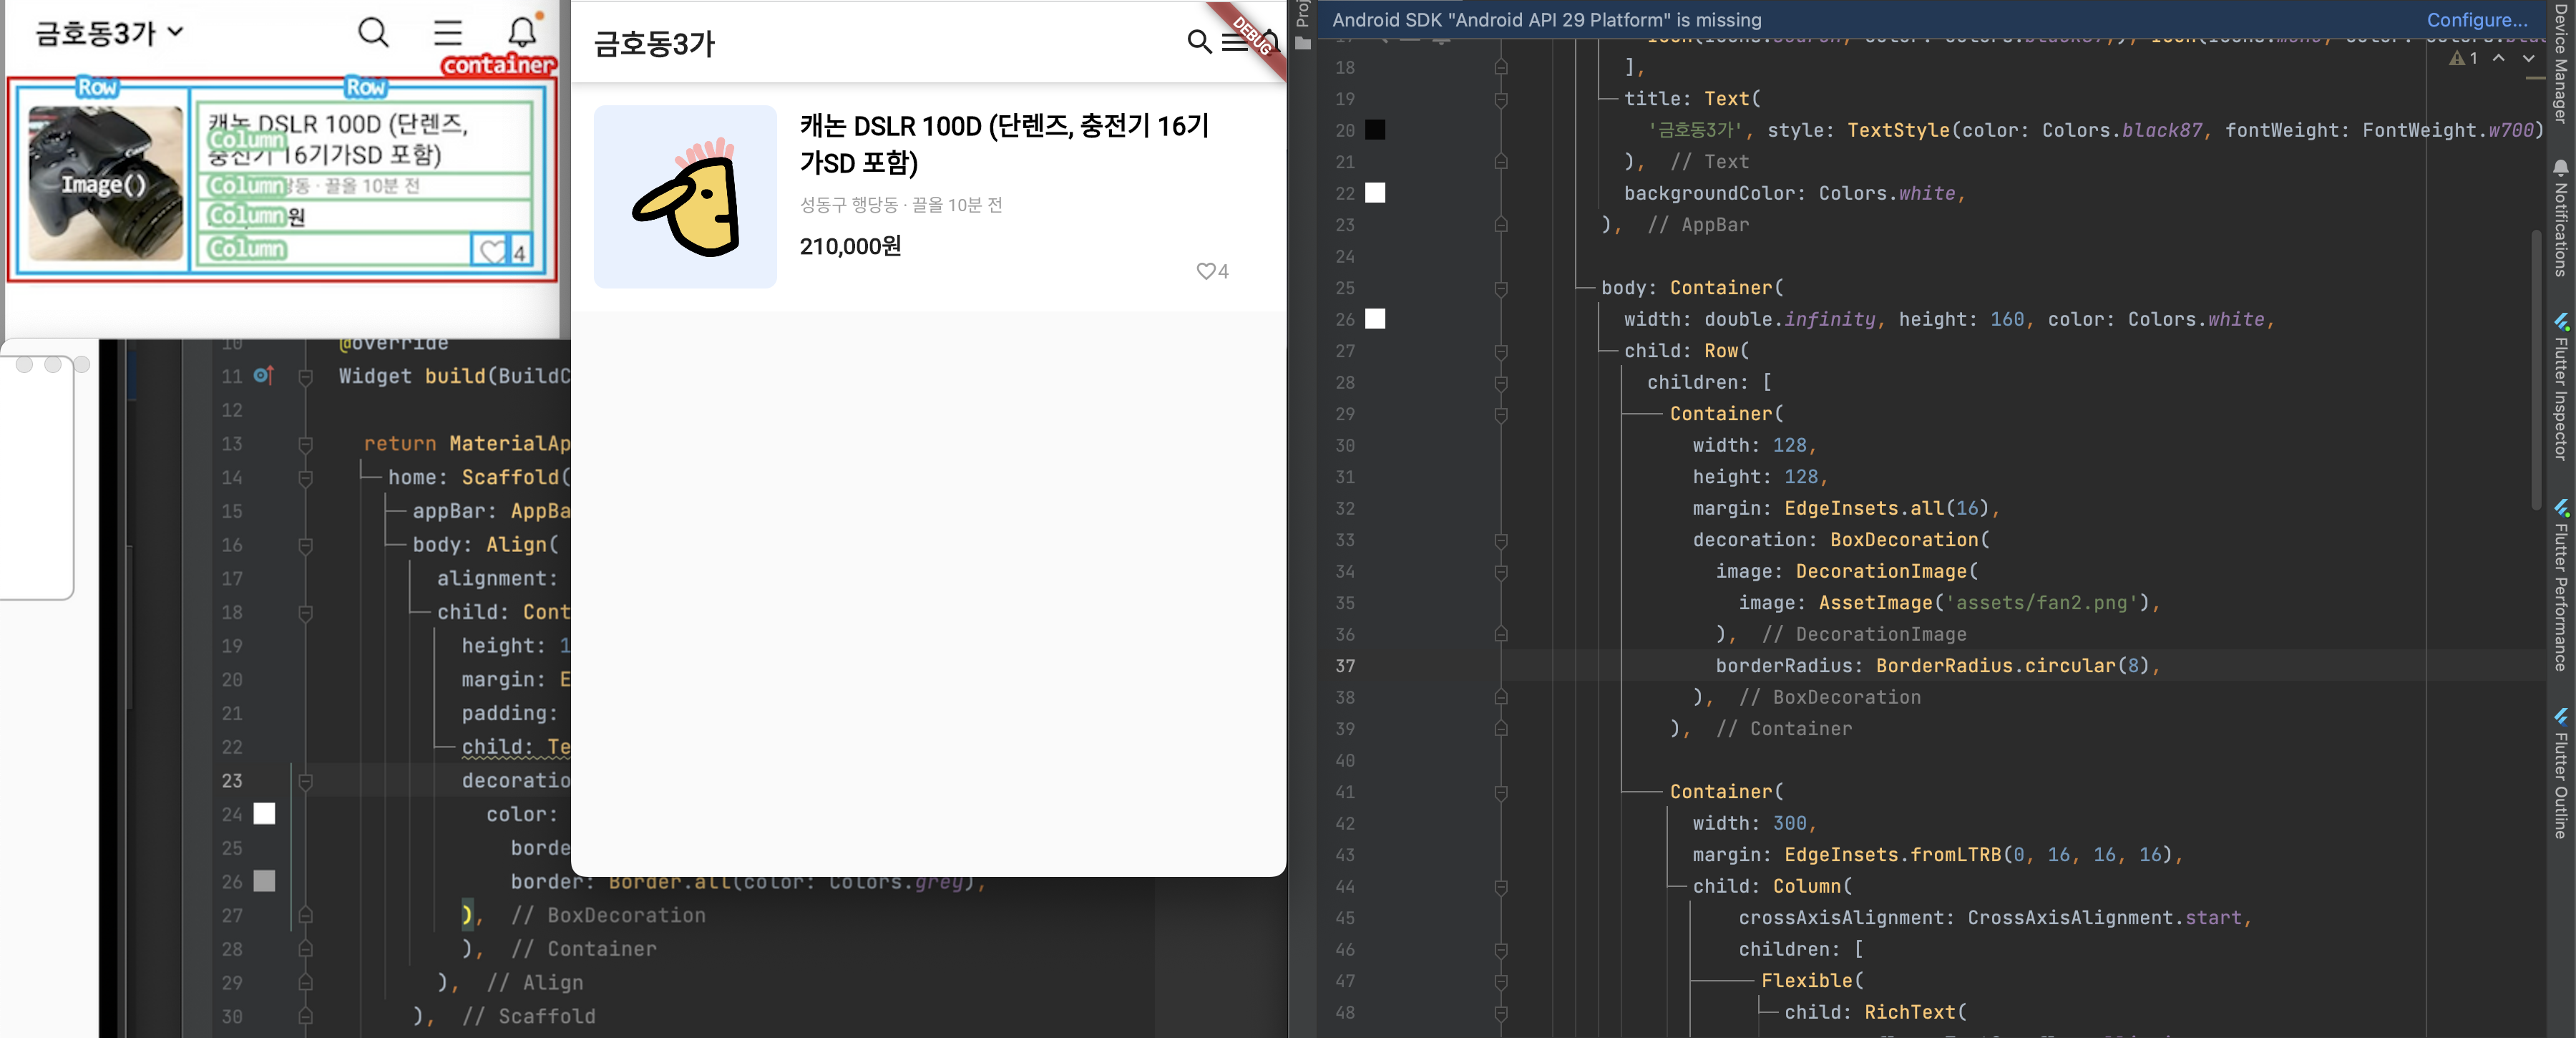Go to next highlighted error arrow
The width and height of the screenshot is (2576, 1038).
click(2528, 59)
